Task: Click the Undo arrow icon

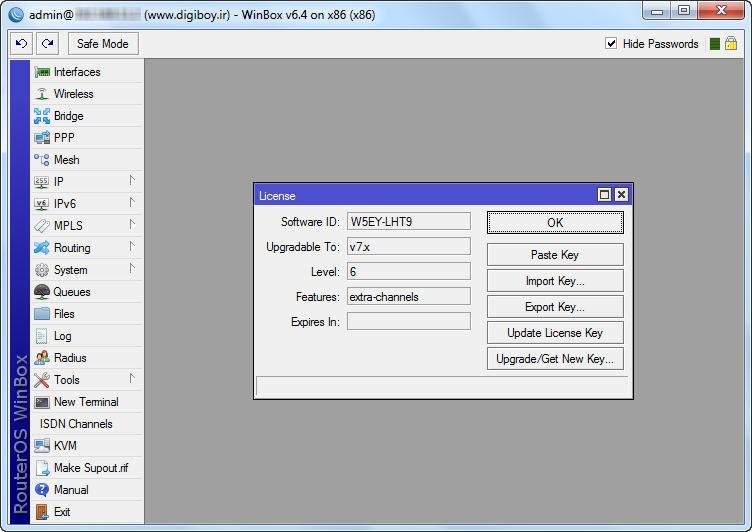Action: coord(22,44)
